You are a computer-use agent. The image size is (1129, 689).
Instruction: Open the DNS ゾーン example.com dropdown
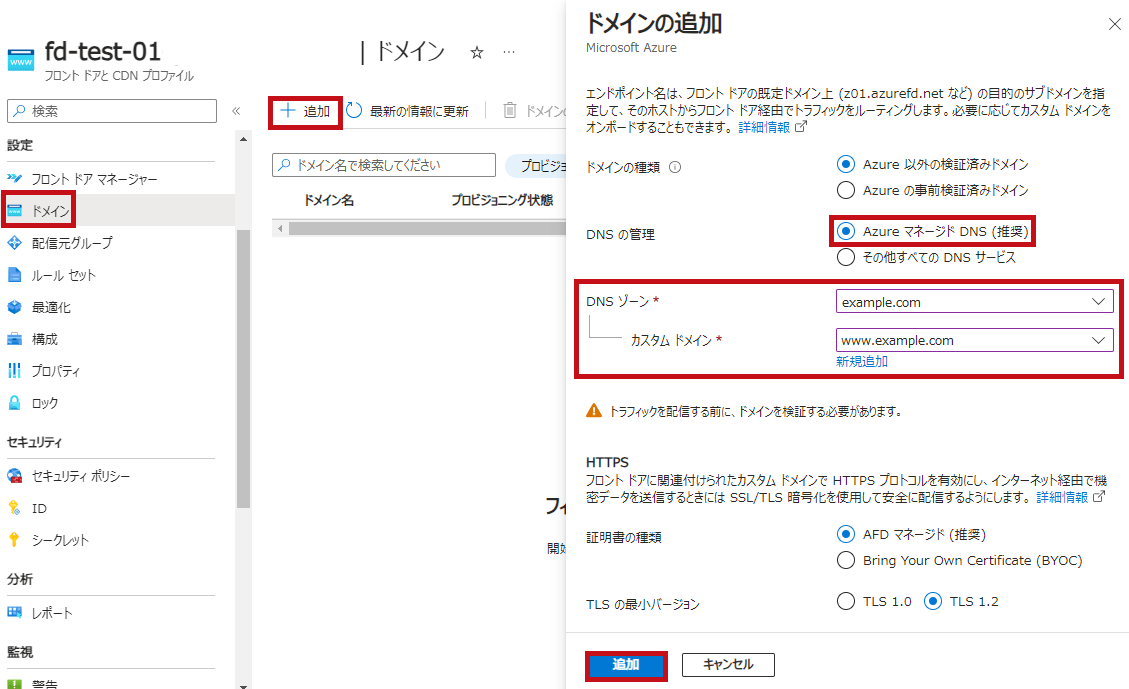point(974,302)
